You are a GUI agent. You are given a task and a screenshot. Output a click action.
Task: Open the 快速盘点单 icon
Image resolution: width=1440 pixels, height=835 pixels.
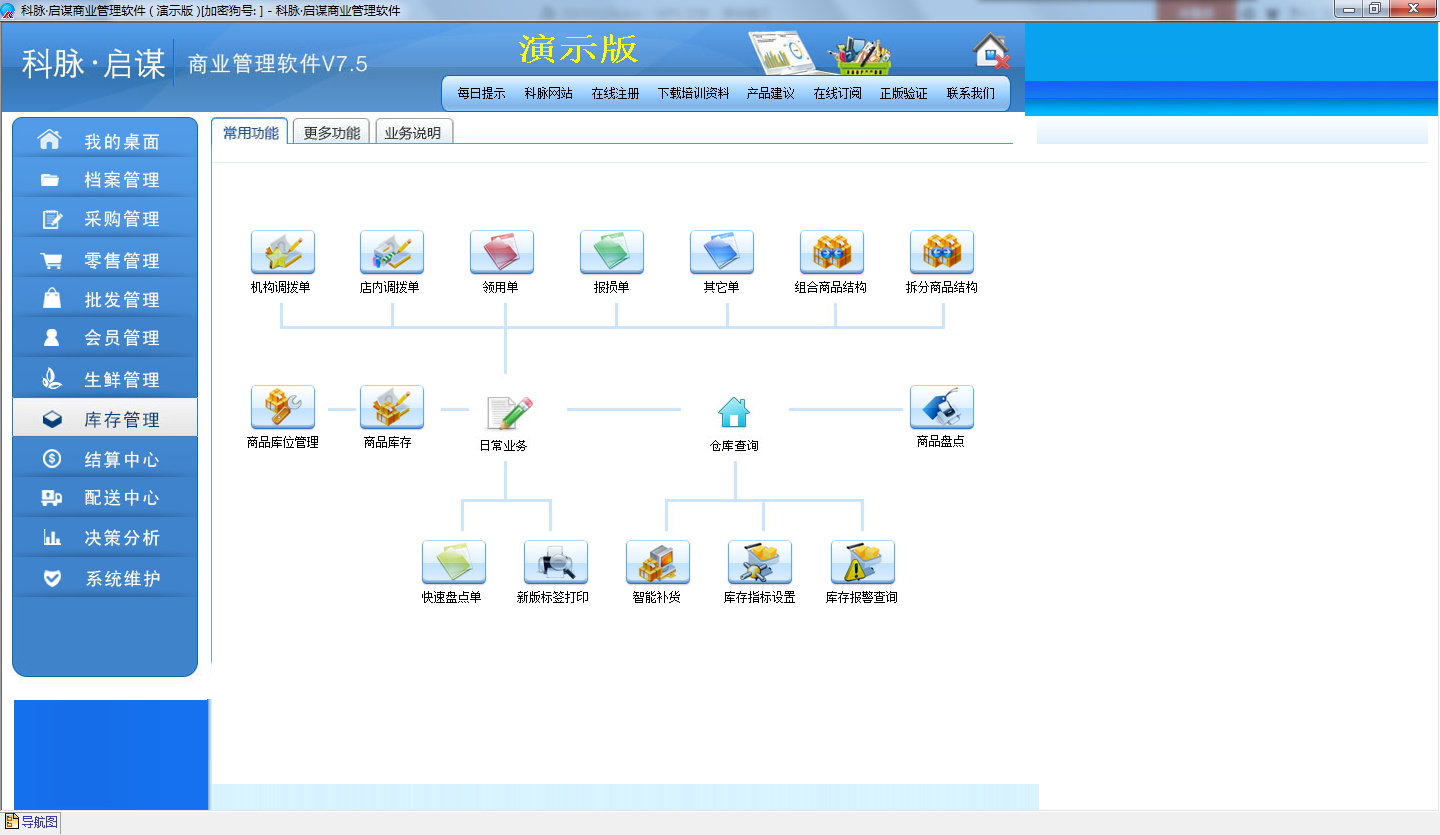pyautogui.click(x=454, y=562)
